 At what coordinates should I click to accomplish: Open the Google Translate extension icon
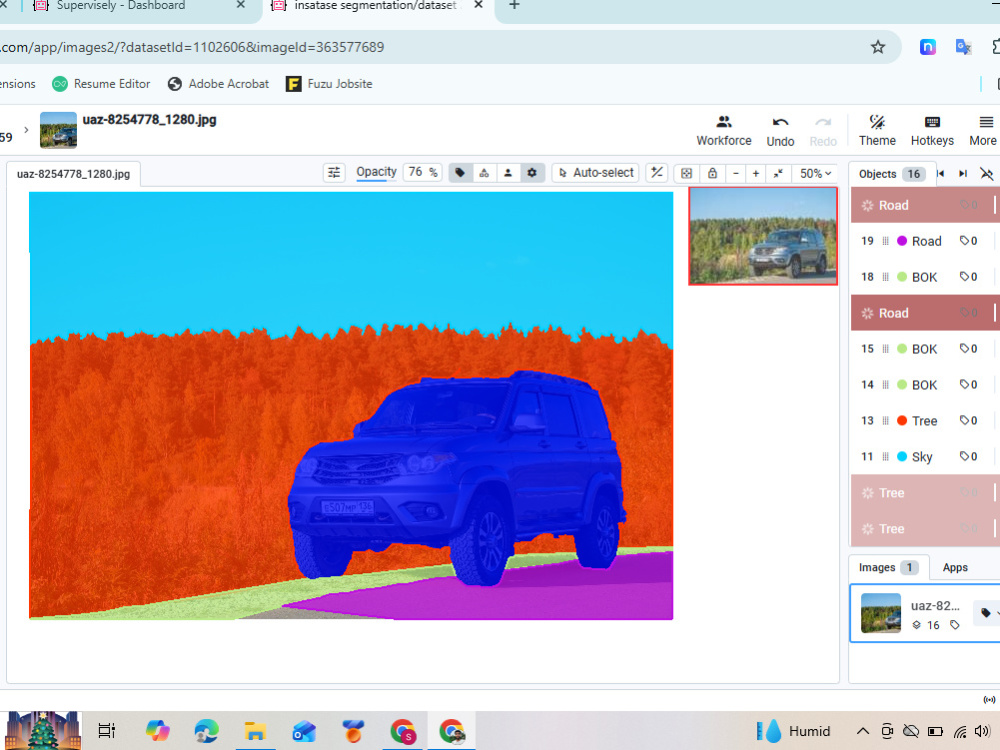(963, 47)
